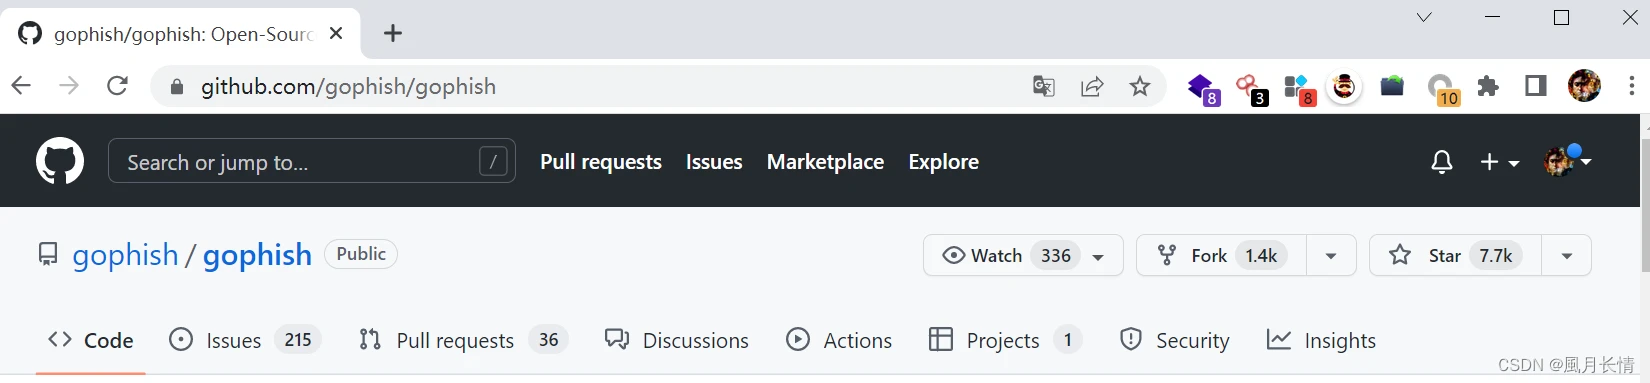Screen dimensions: 1650x383
Task: Open the Chrome three-dot menu
Action: coord(1631,87)
